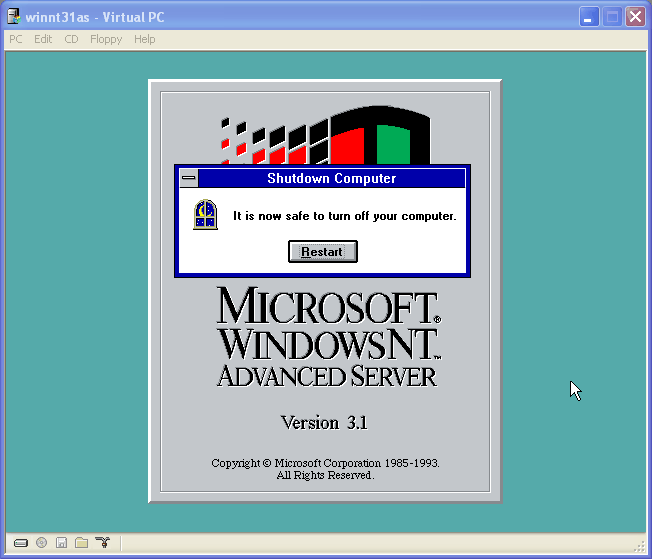Click the CD drive status icon
This screenshot has height=559, width=652.
42,542
